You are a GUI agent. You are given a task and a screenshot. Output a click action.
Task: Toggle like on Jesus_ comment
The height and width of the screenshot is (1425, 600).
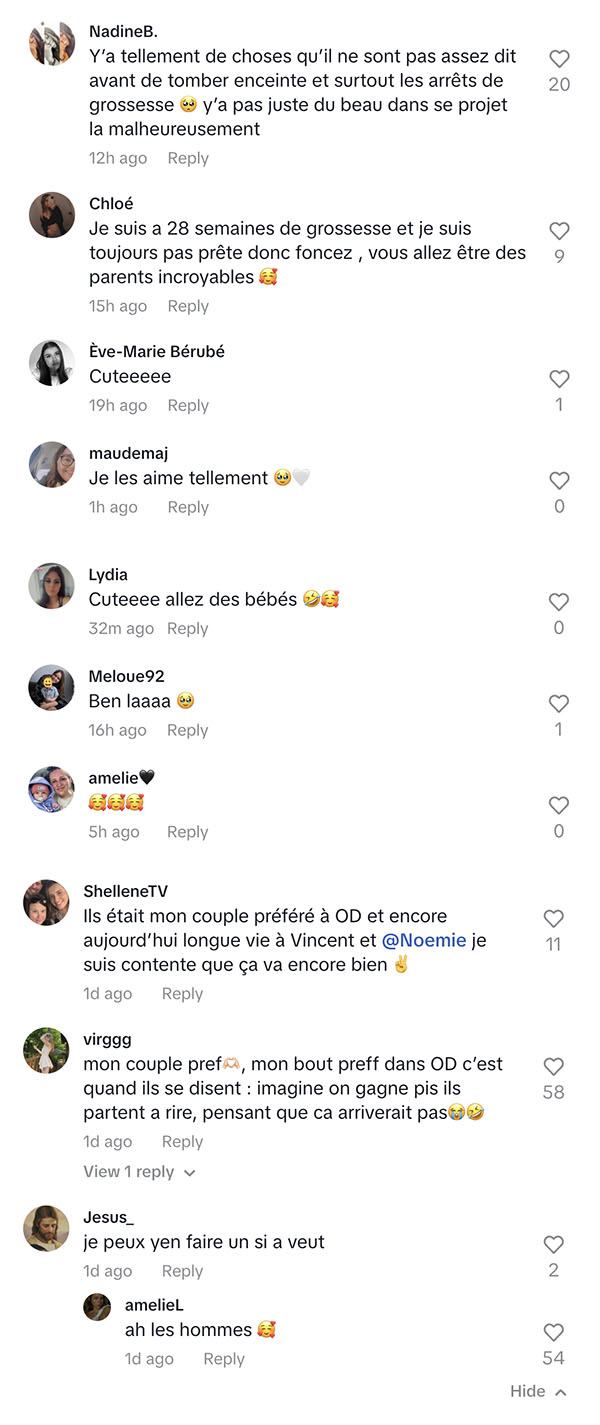[553, 1245]
